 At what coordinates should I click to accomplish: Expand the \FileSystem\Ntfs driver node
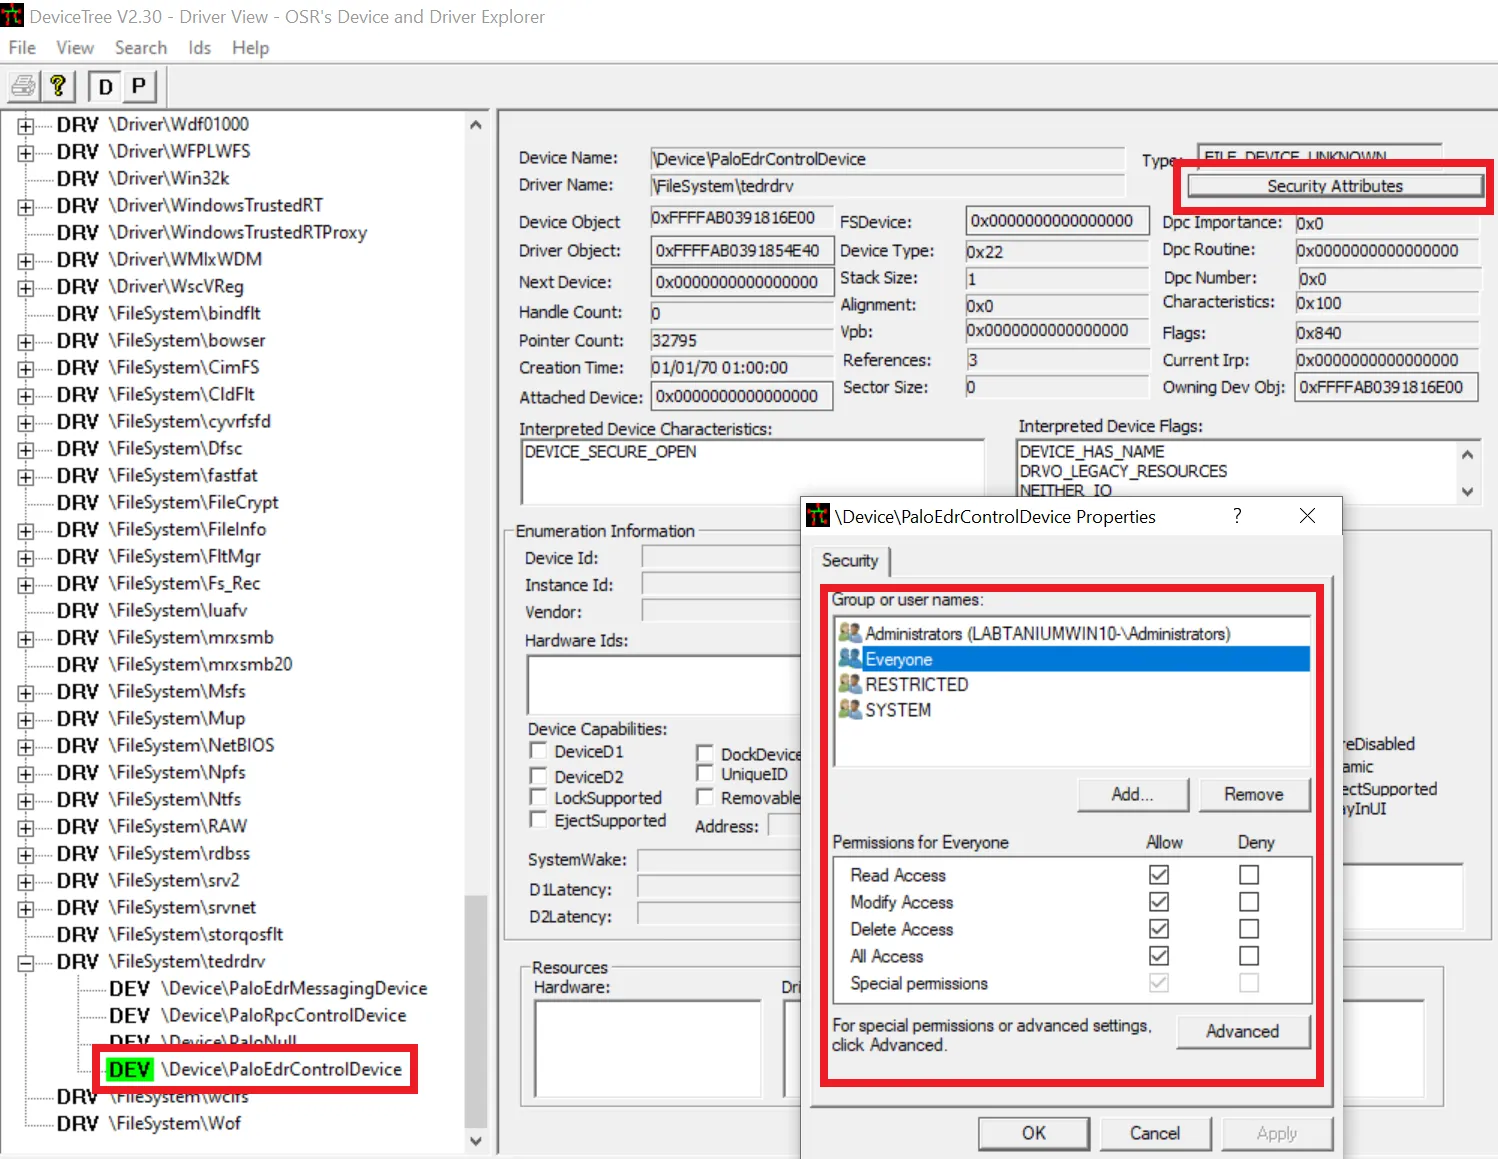26,800
